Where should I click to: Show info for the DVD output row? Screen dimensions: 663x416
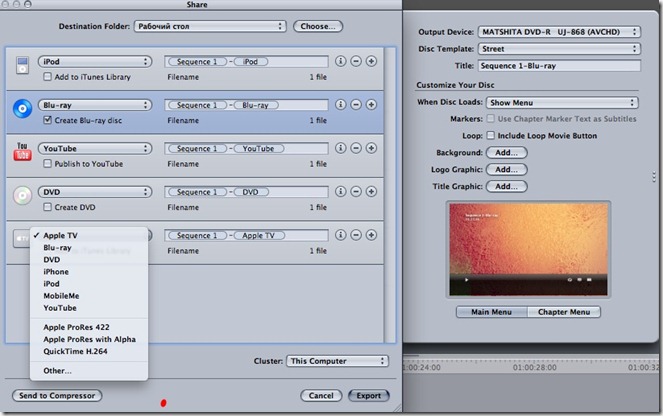tap(340, 192)
